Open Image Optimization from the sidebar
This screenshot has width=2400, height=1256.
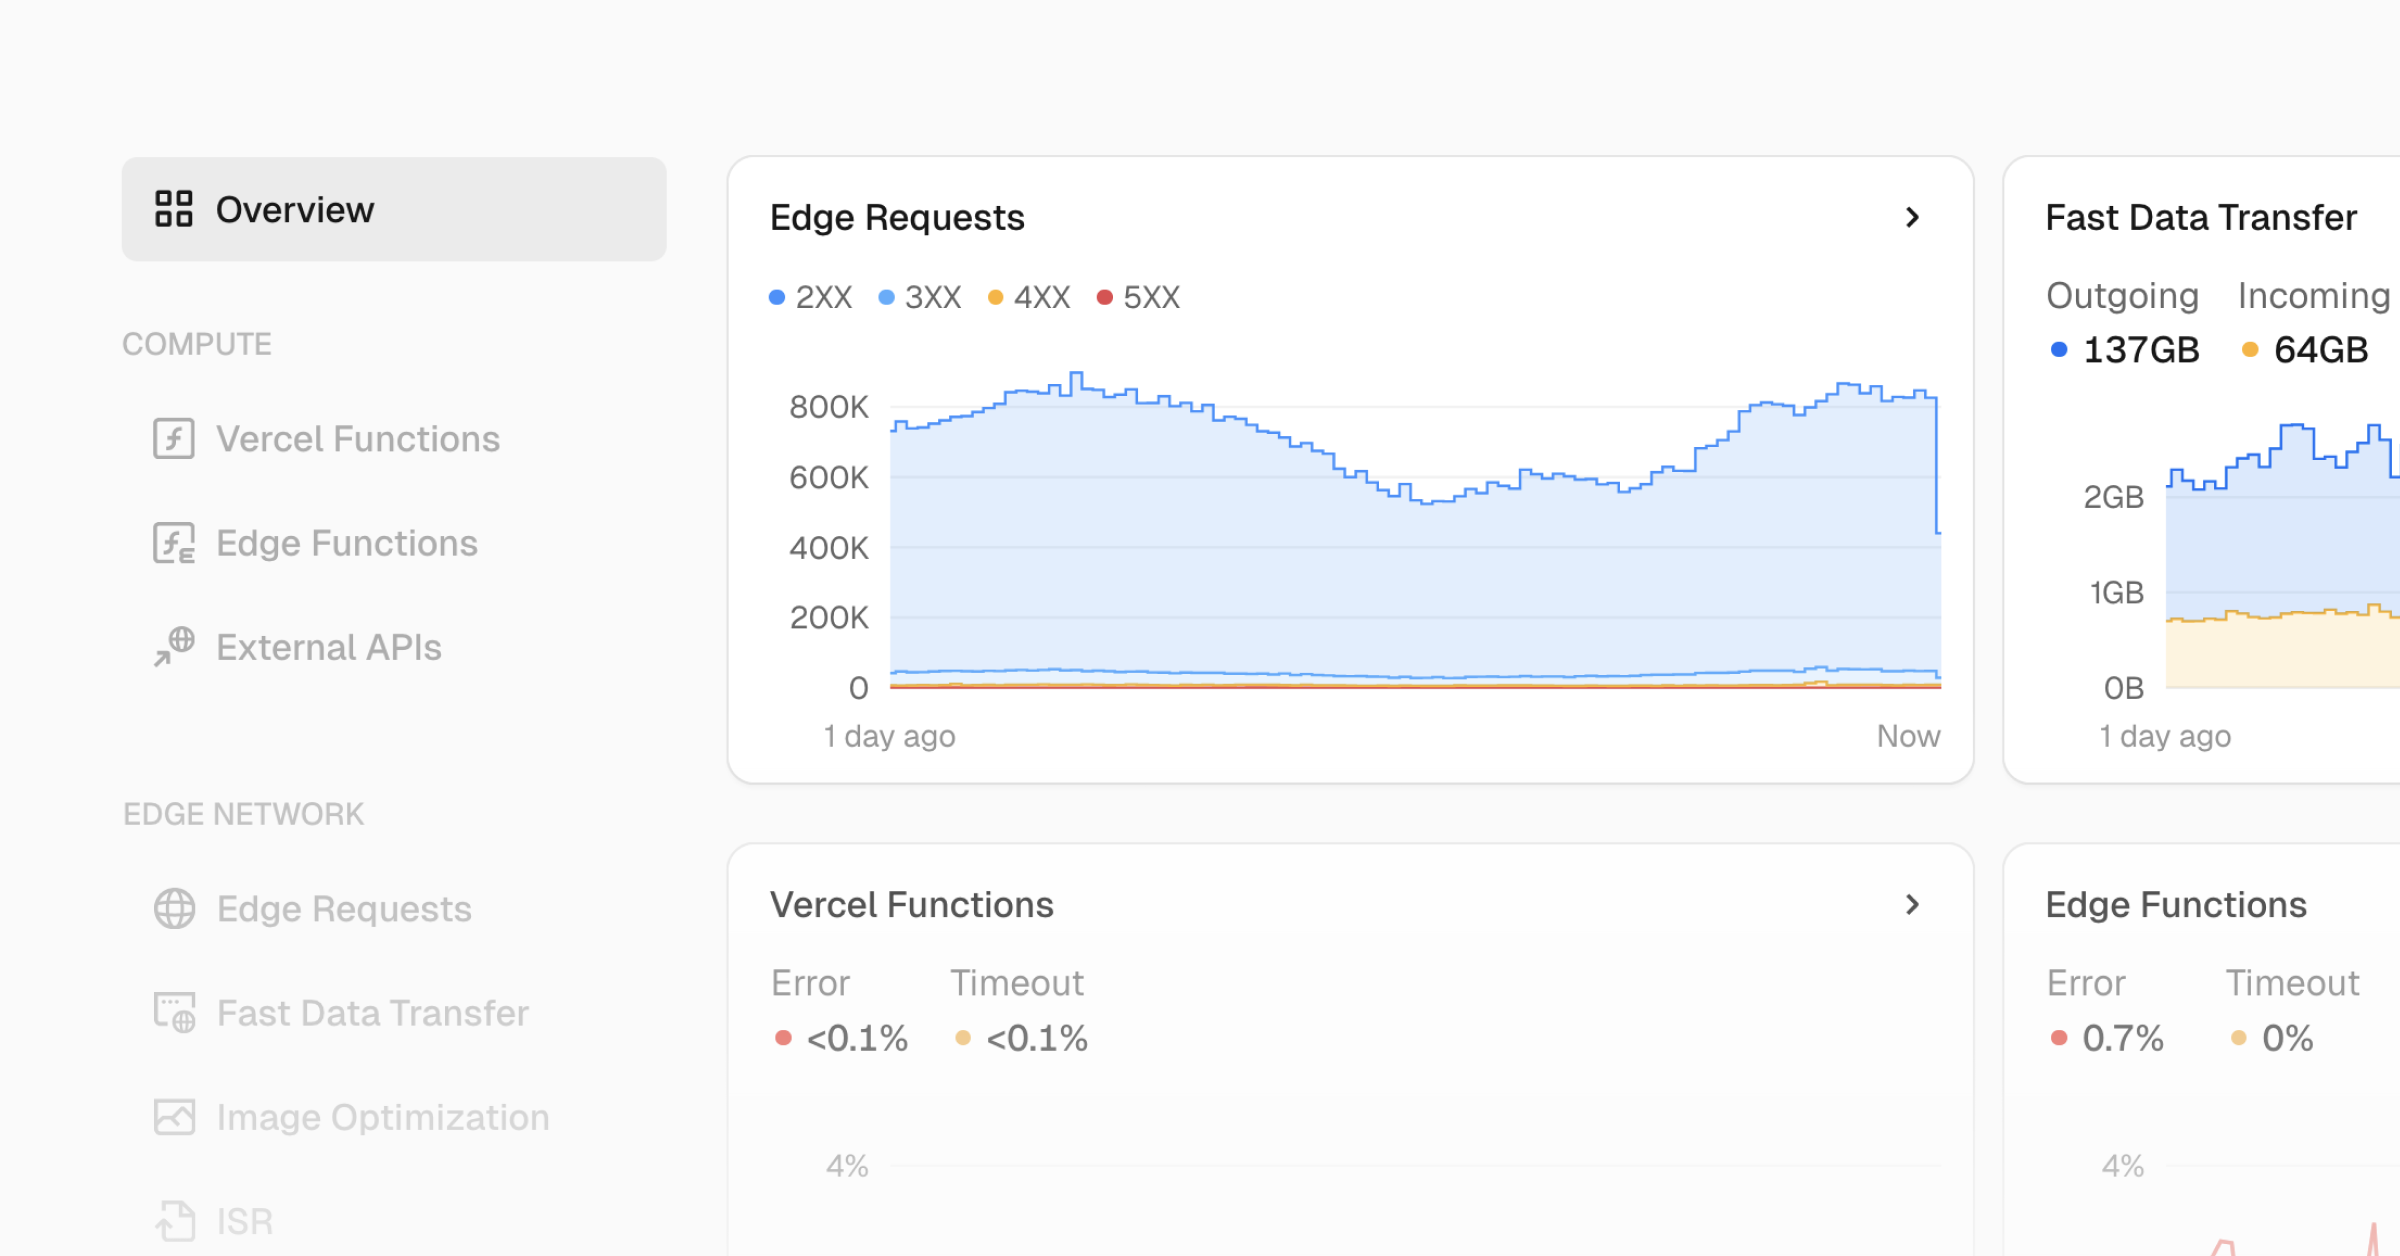pyautogui.click(x=382, y=1116)
